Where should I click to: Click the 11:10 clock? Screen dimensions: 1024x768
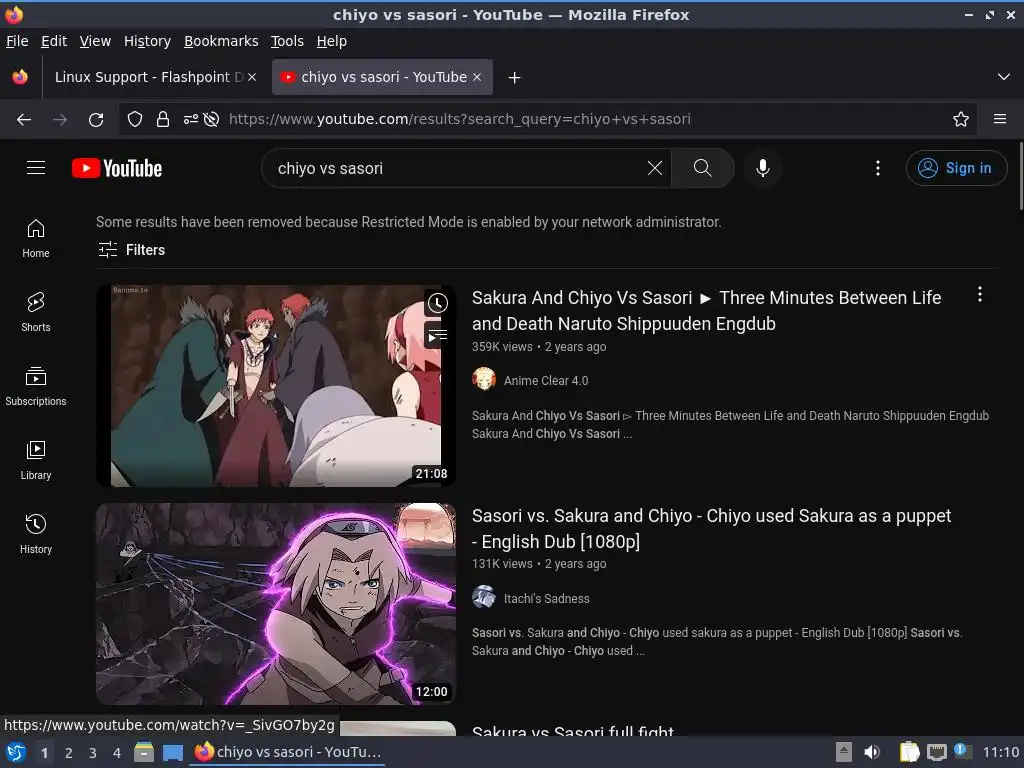tap(1001, 752)
